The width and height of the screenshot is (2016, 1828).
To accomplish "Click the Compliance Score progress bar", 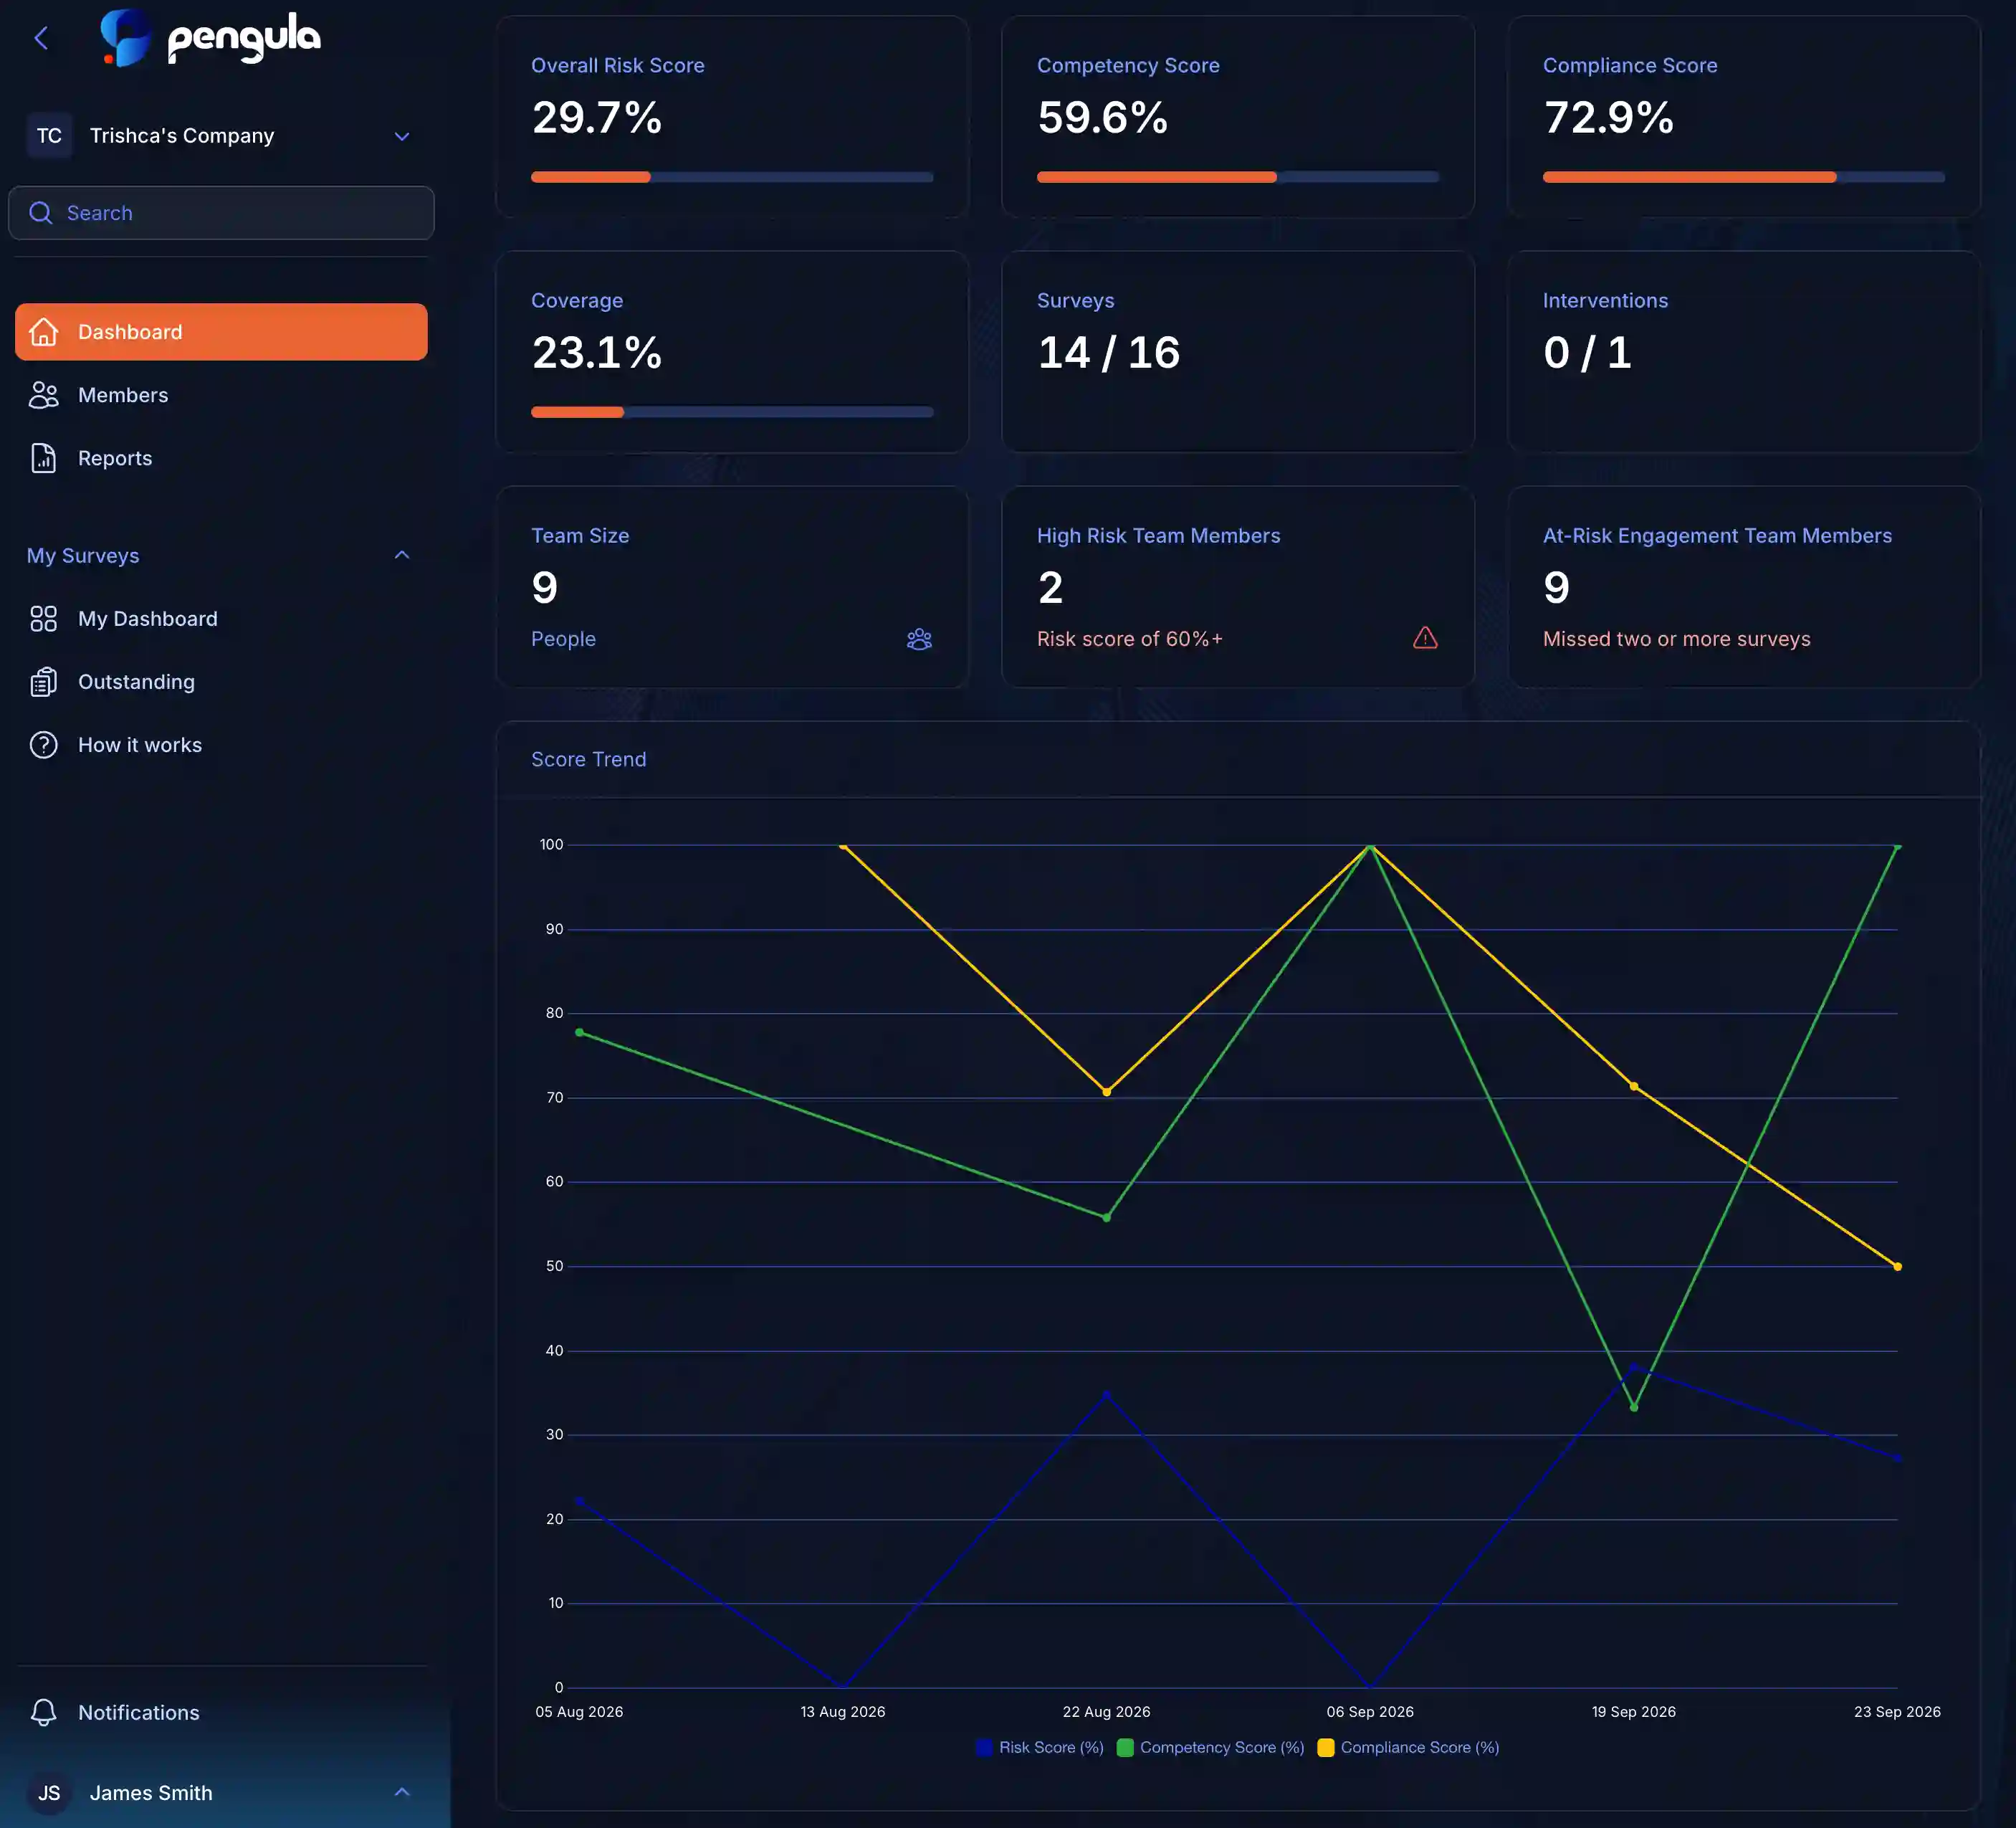I will [x=1744, y=177].
